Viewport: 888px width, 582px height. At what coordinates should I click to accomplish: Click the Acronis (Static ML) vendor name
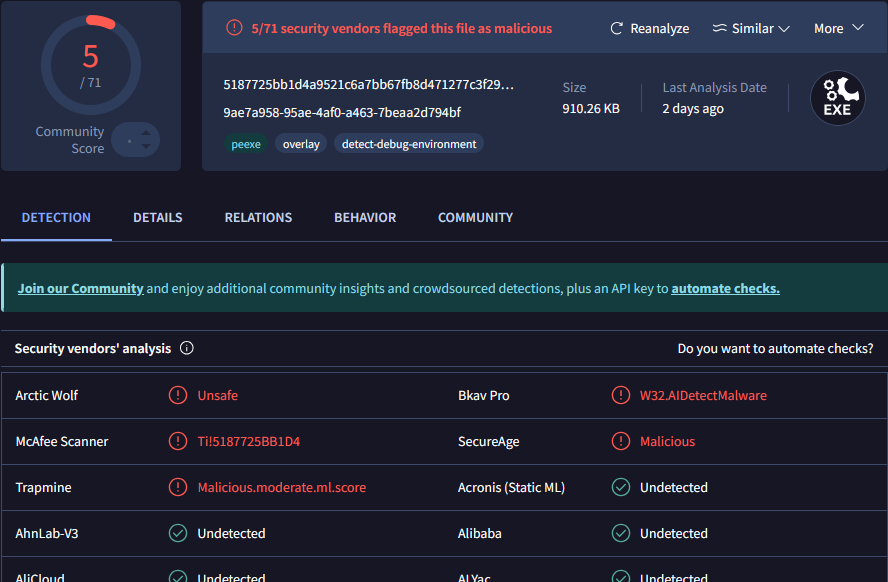click(x=511, y=487)
